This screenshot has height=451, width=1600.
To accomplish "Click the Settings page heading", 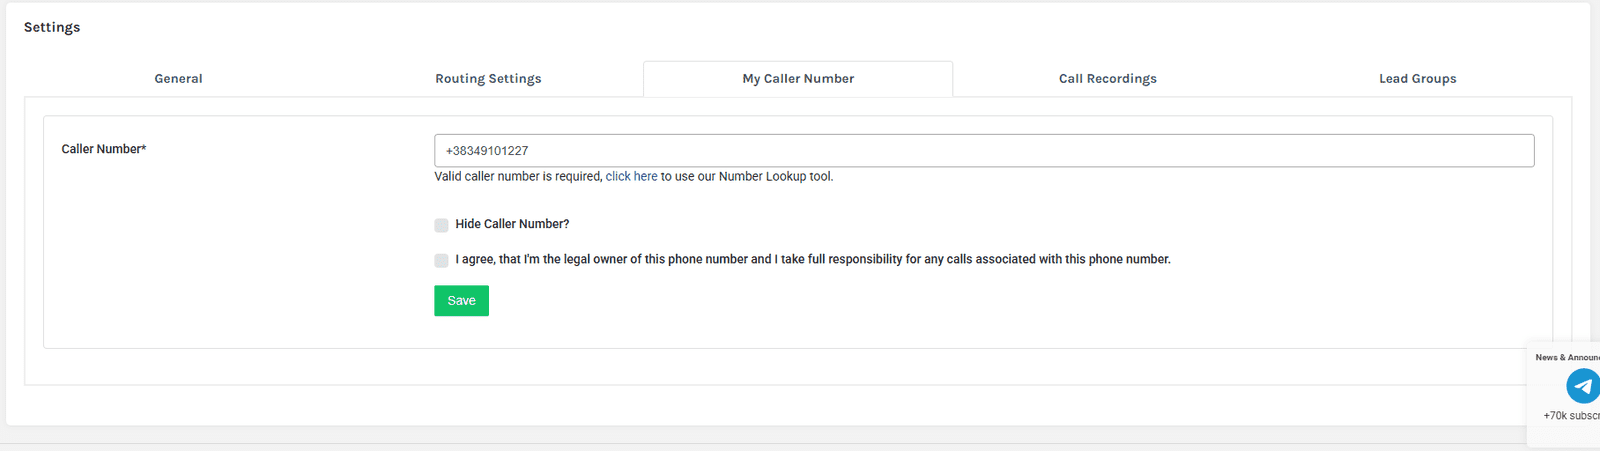I will point(52,28).
